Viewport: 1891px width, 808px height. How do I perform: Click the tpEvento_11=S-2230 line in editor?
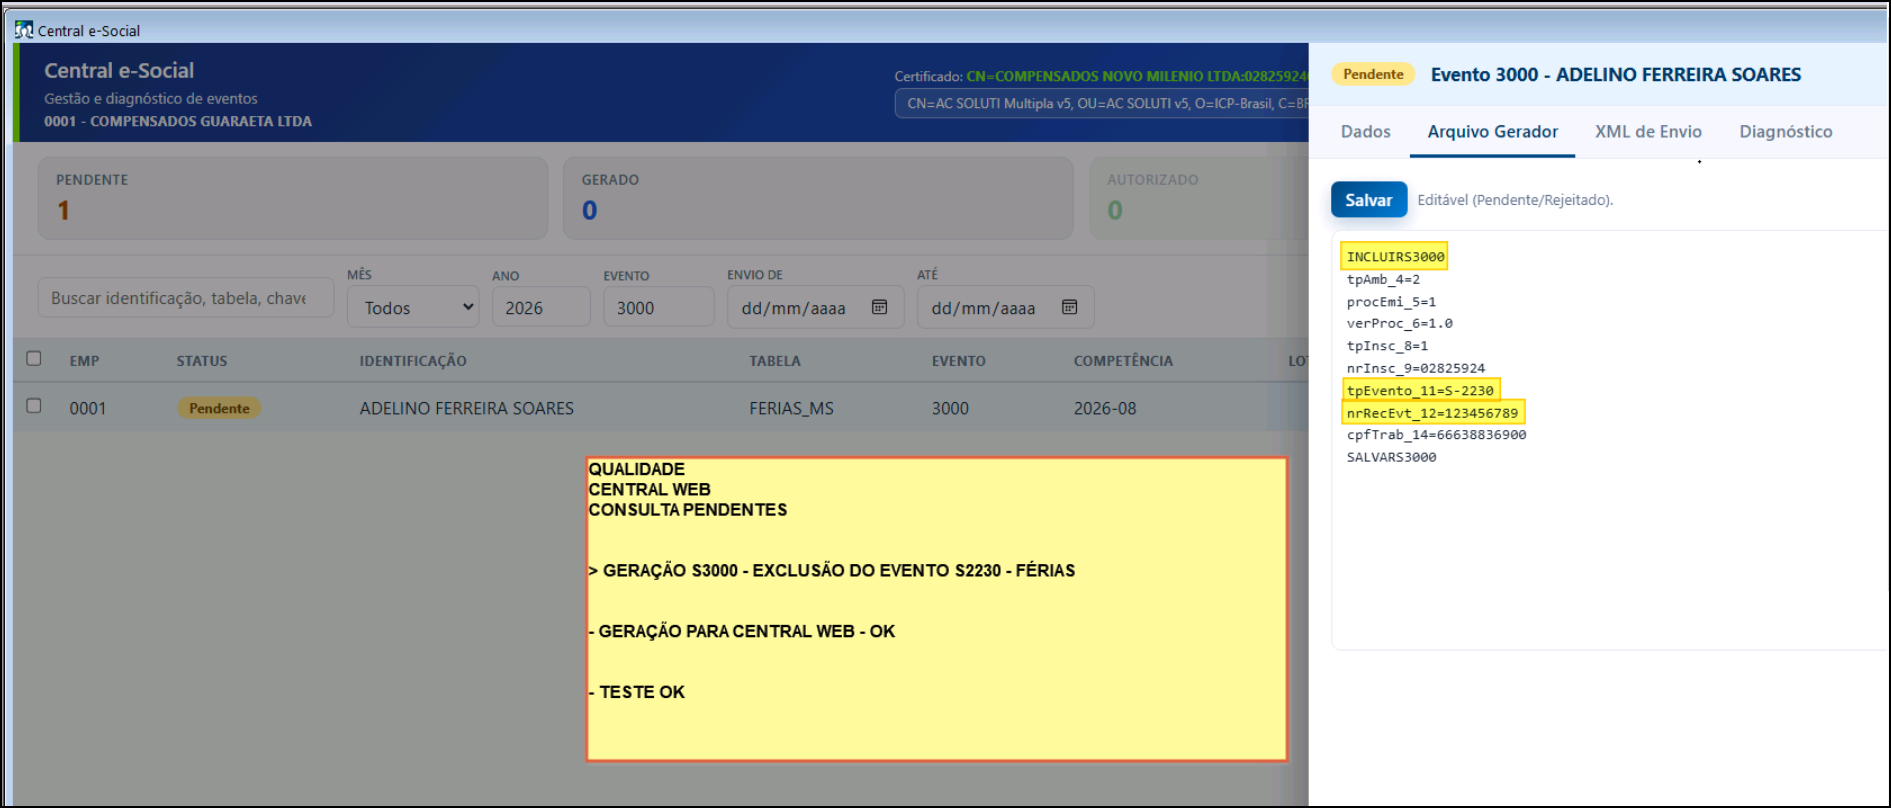tap(1420, 390)
